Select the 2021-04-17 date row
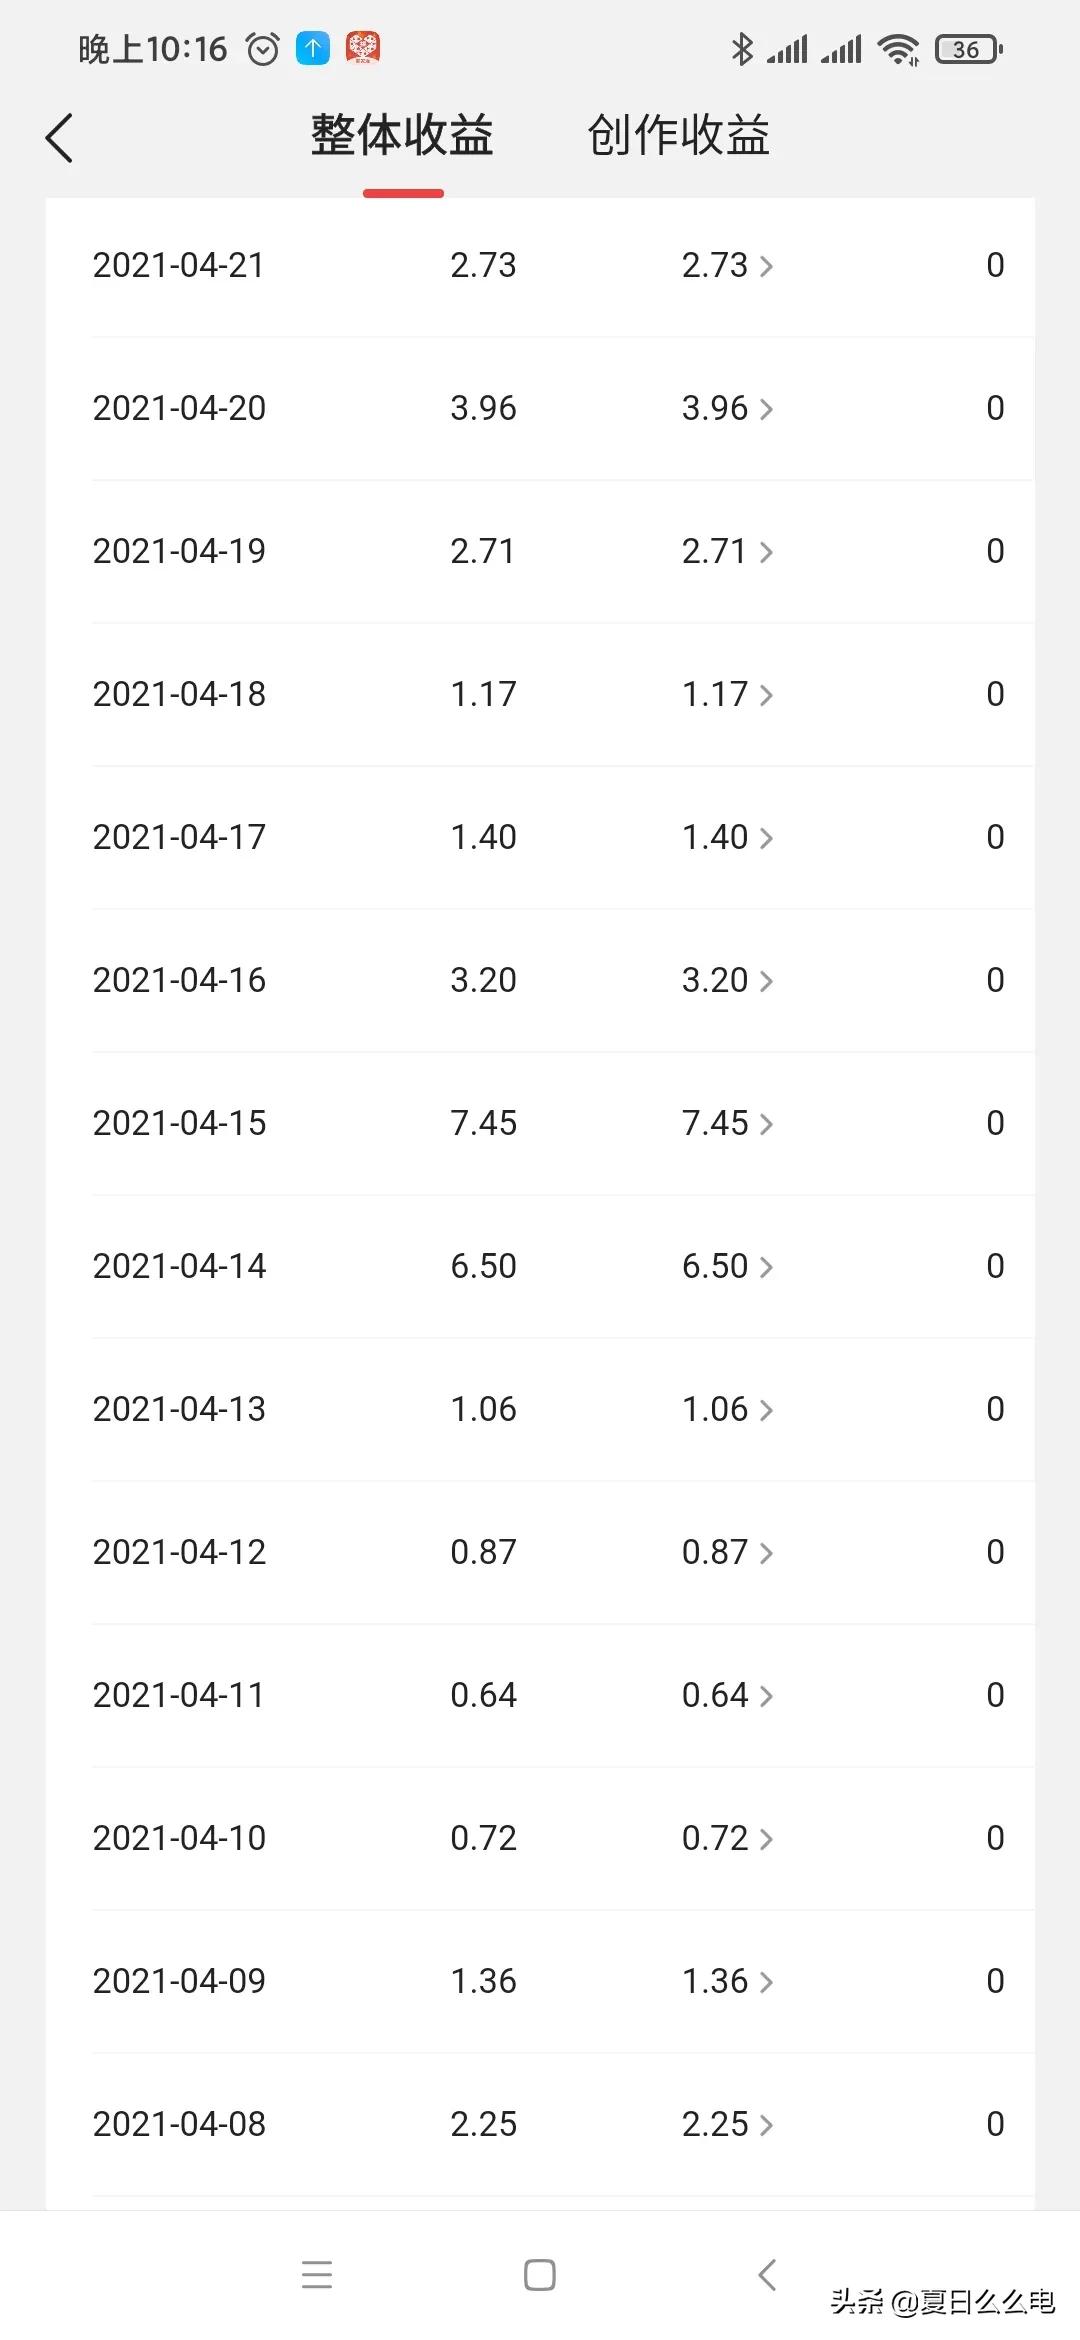Screen dimensions: 1080x2340 540,837
